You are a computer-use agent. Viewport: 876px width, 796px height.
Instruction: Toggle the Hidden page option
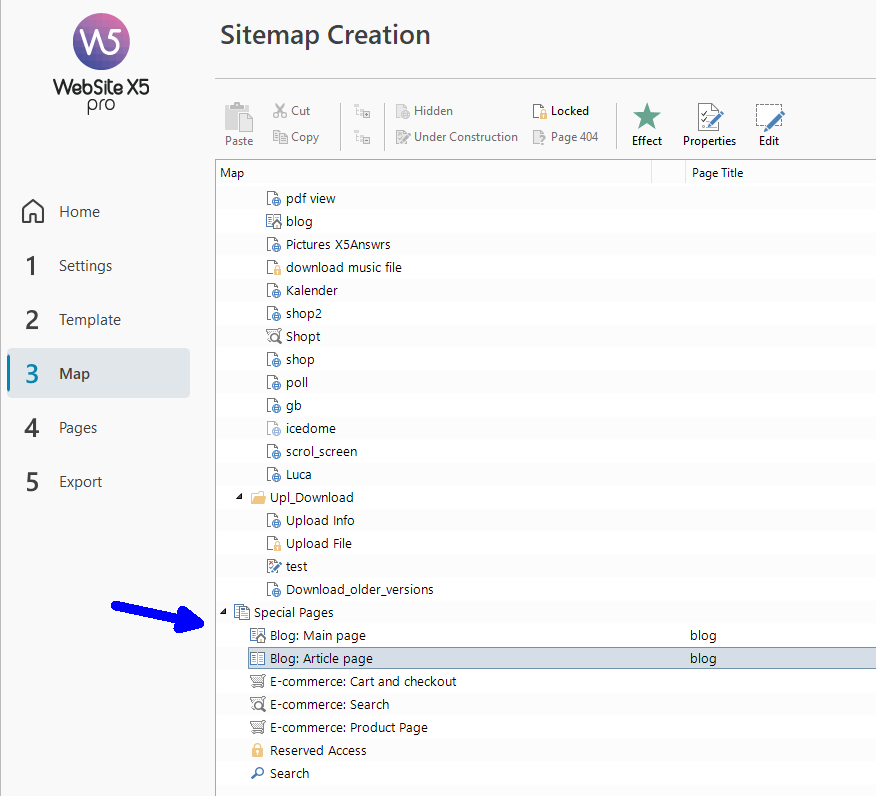pyautogui.click(x=424, y=111)
